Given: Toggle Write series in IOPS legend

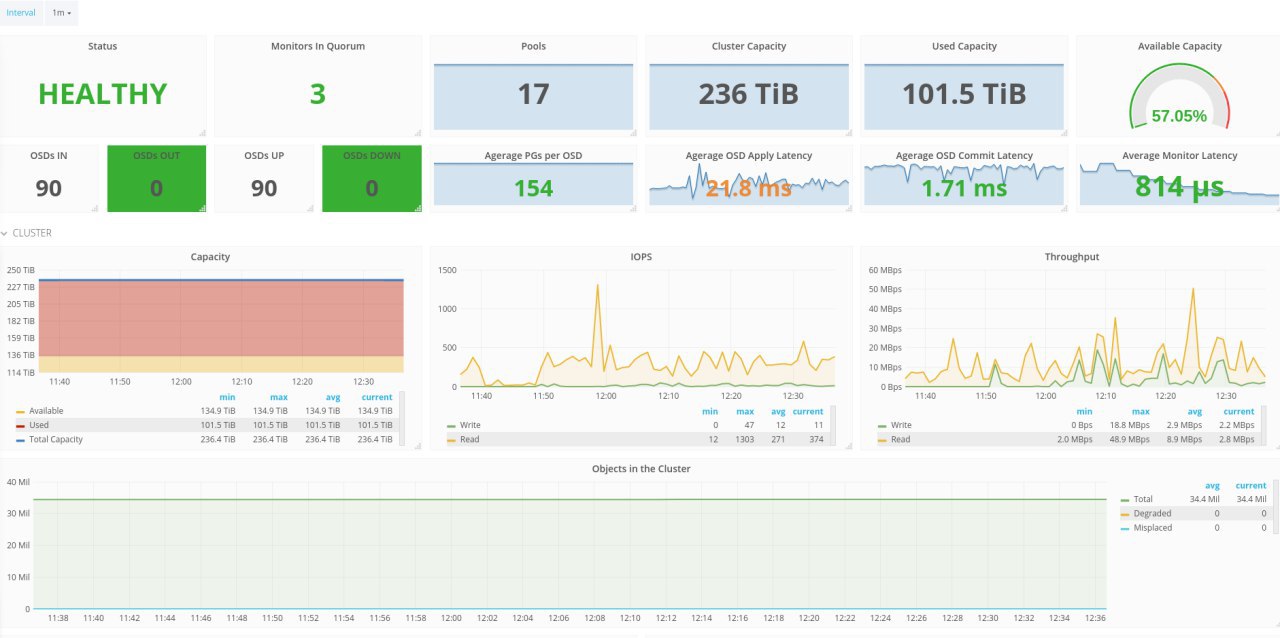Looking at the screenshot, I should [471, 425].
